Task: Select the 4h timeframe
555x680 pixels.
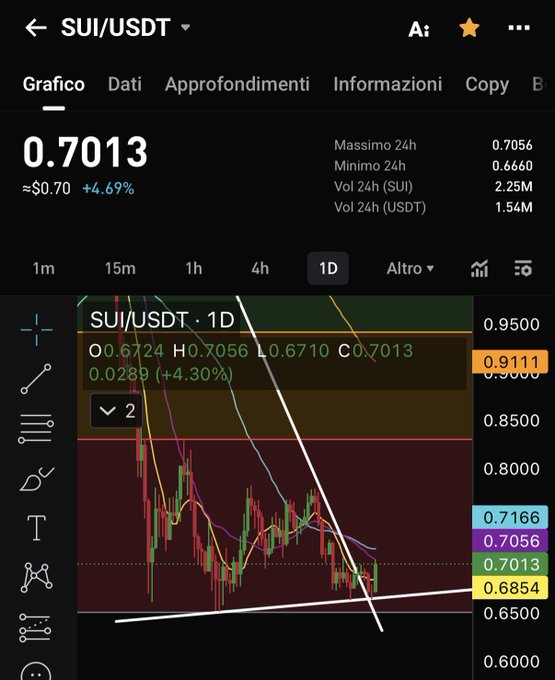Action: 260,268
